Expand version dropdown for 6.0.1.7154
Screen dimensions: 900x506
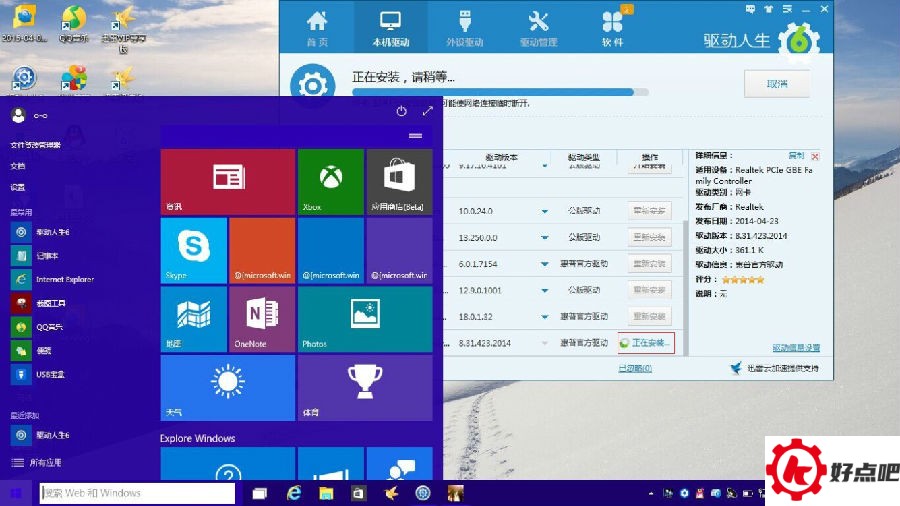pyautogui.click(x=544, y=264)
